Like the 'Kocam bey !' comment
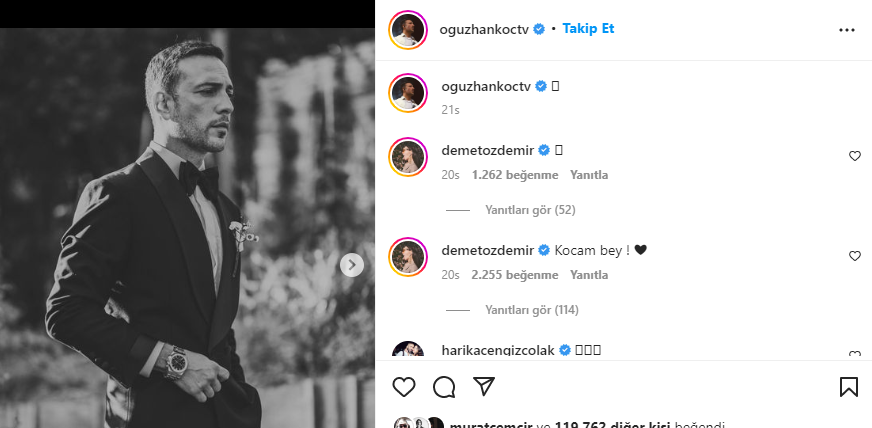 pyautogui.click(x=854, y=256)
